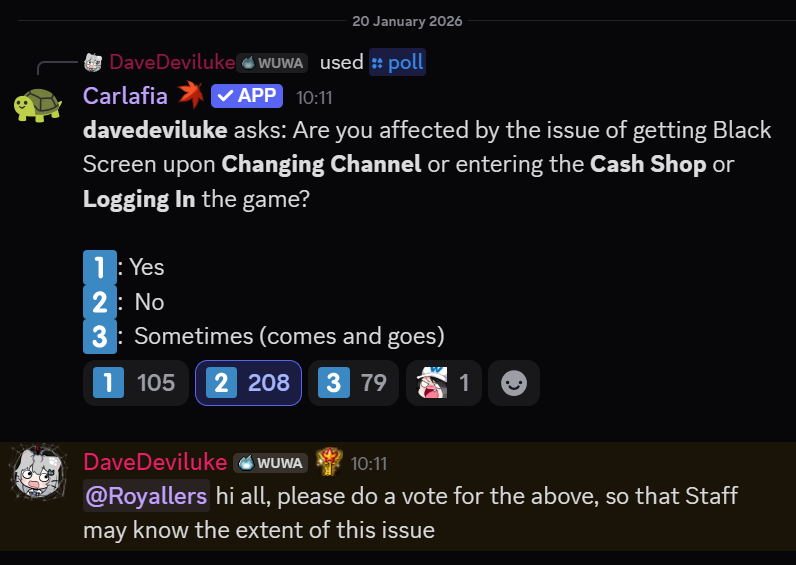Toggle the custom emoji reaction with 1 vote
The height and width of the screenshot is (565, 796).
pyautogui.click(x=444, y=383)
